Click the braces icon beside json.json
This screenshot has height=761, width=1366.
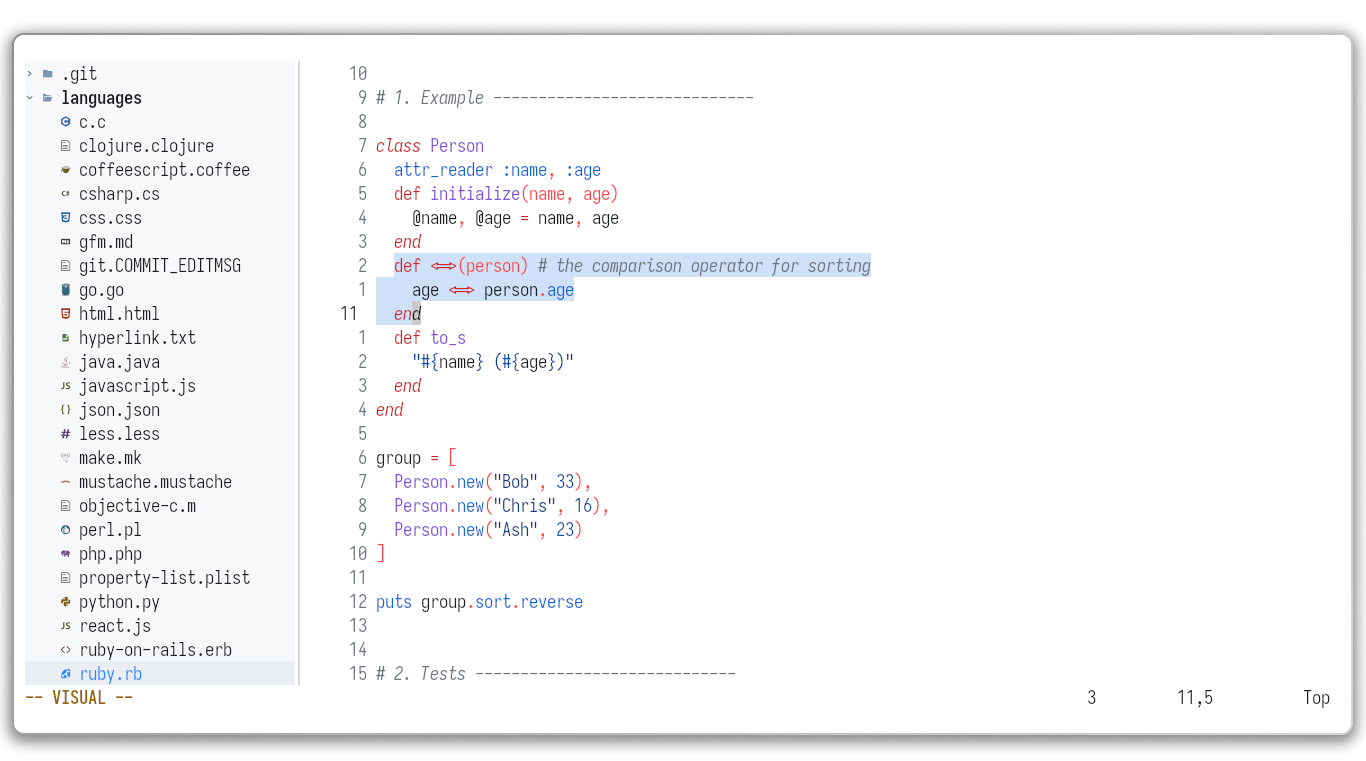[64, 409]
